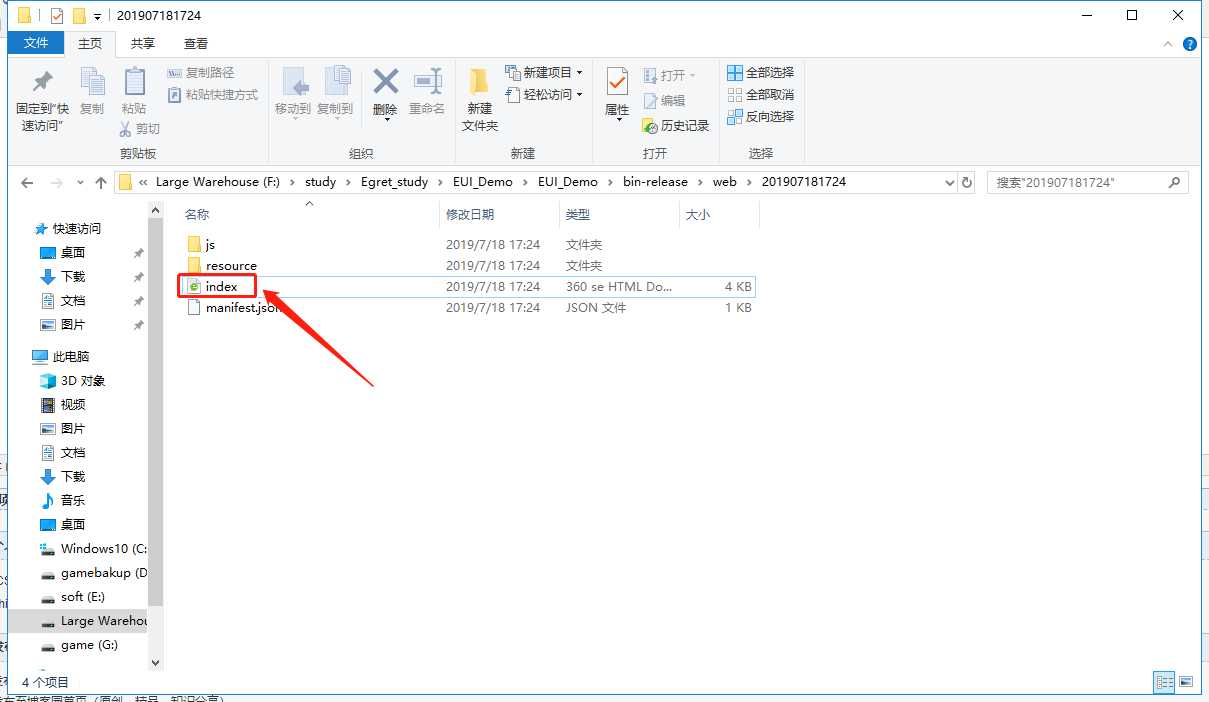Click Egret_study in the address path
Viewport: 1209px width, 702px height.
click(394, 182)
